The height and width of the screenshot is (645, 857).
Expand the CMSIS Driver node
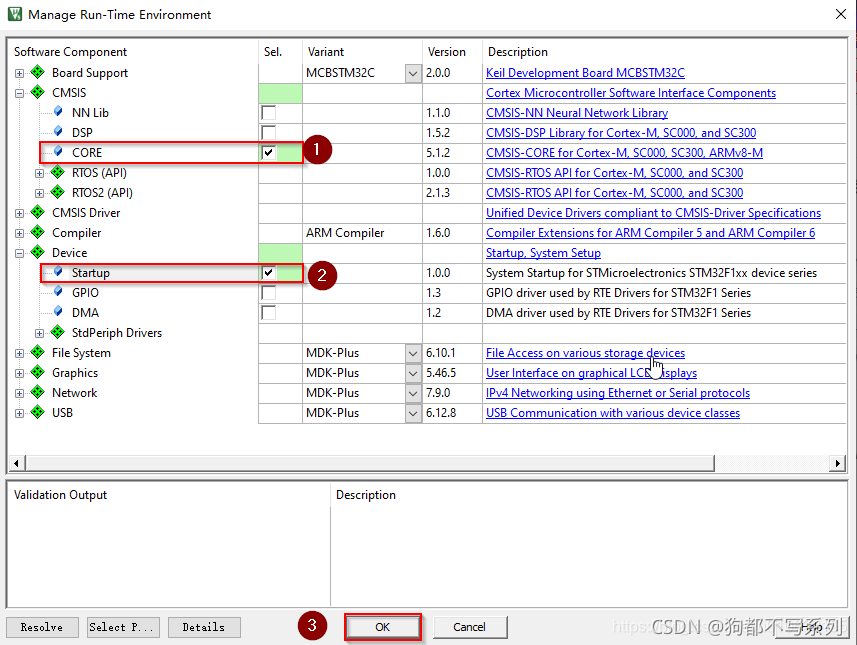(20, 213)
